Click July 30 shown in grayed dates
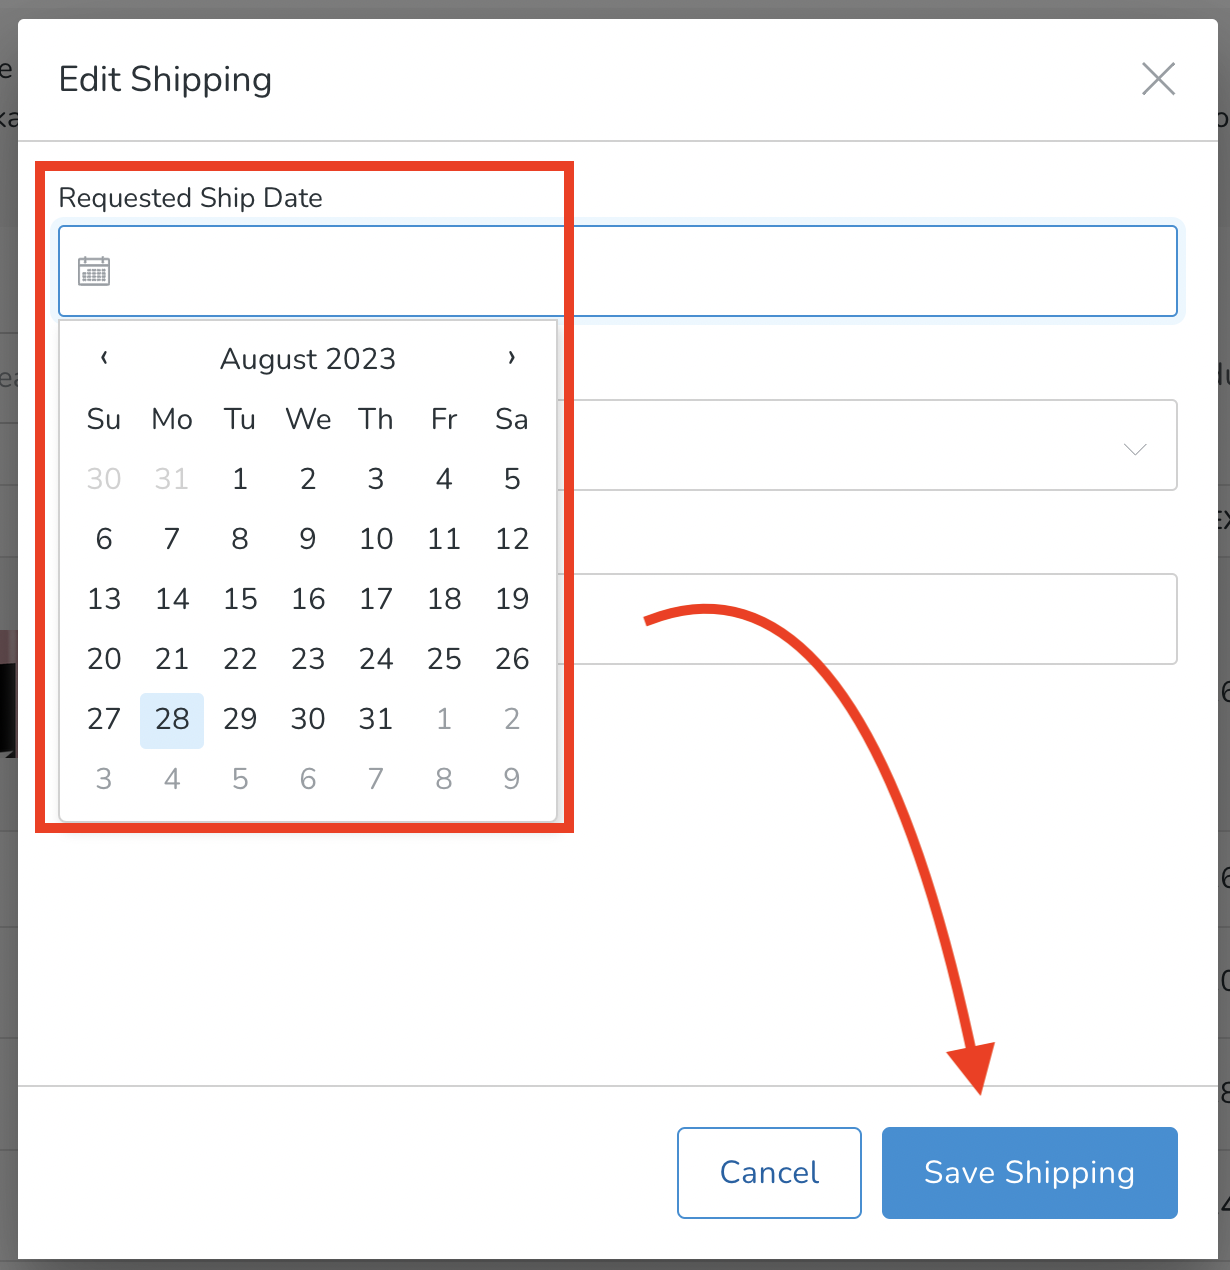Image resolution: width=1230 pixels, height=1270 pixels. pyautogui.click(x=104, y=478)
